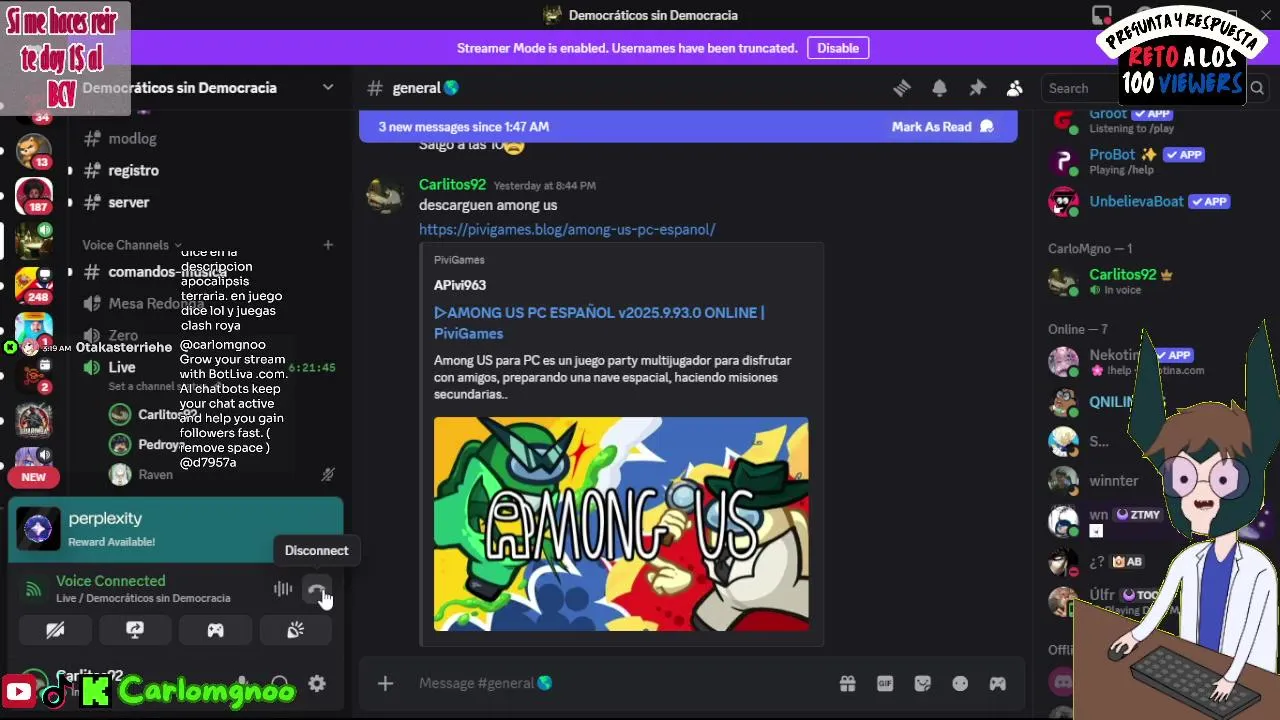Open the apps controller icon in message bar
The image size is (1280, 720).
(x=998, y=684)
